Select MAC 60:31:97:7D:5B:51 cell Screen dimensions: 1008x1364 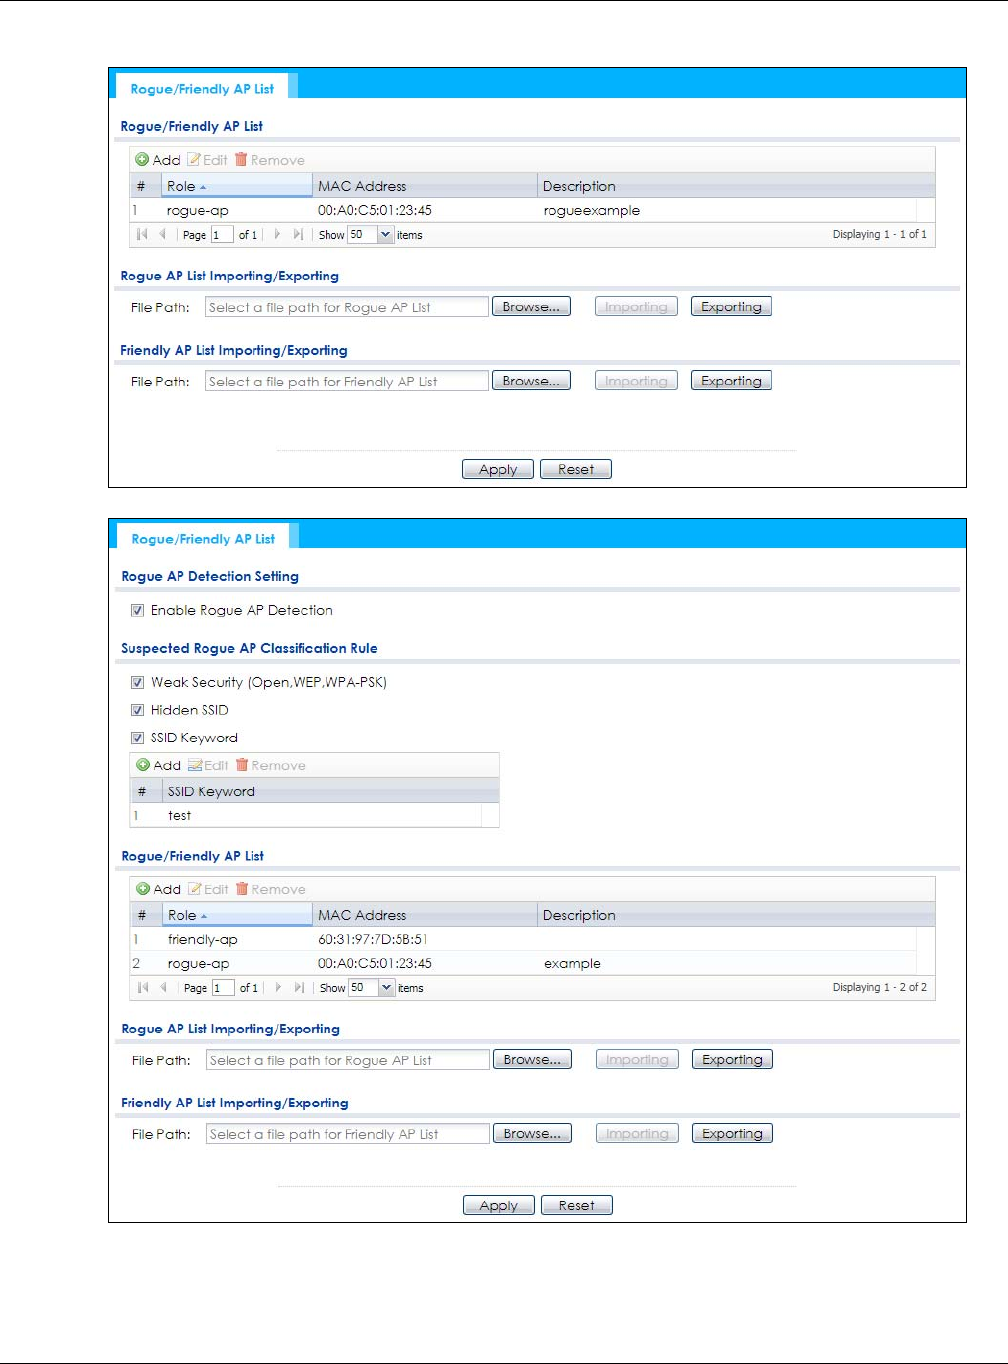[373, 939]
